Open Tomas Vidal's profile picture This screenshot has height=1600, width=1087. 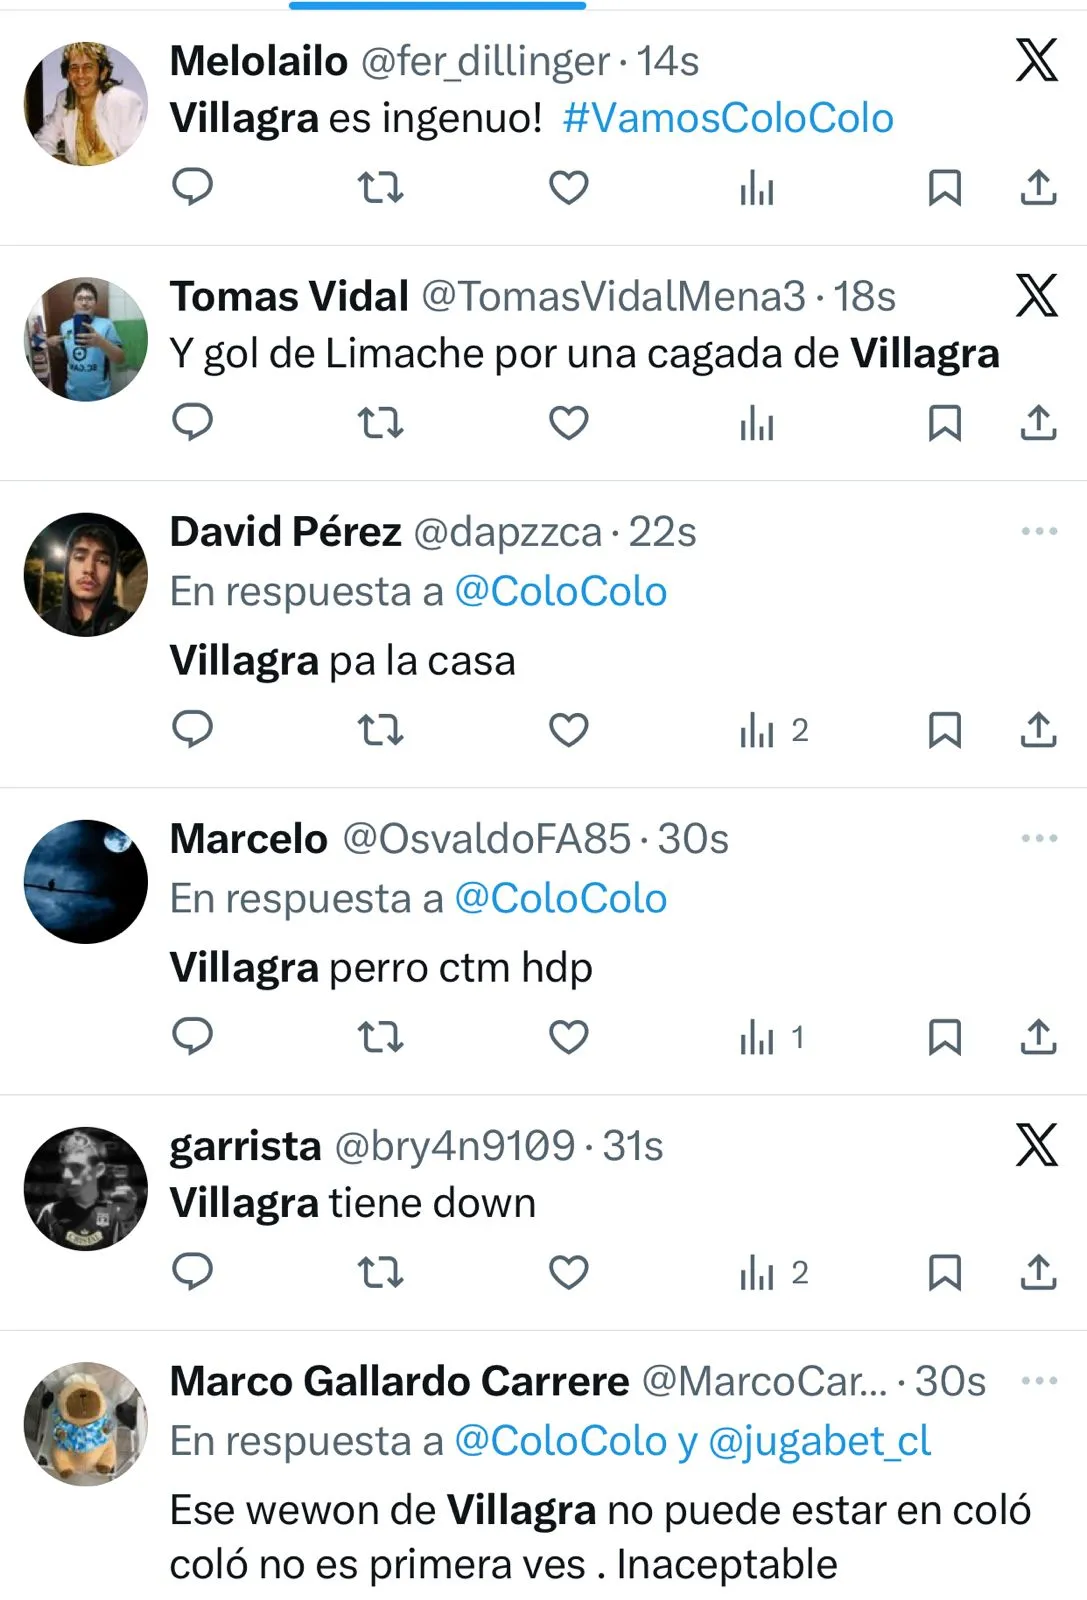(86, 339)
